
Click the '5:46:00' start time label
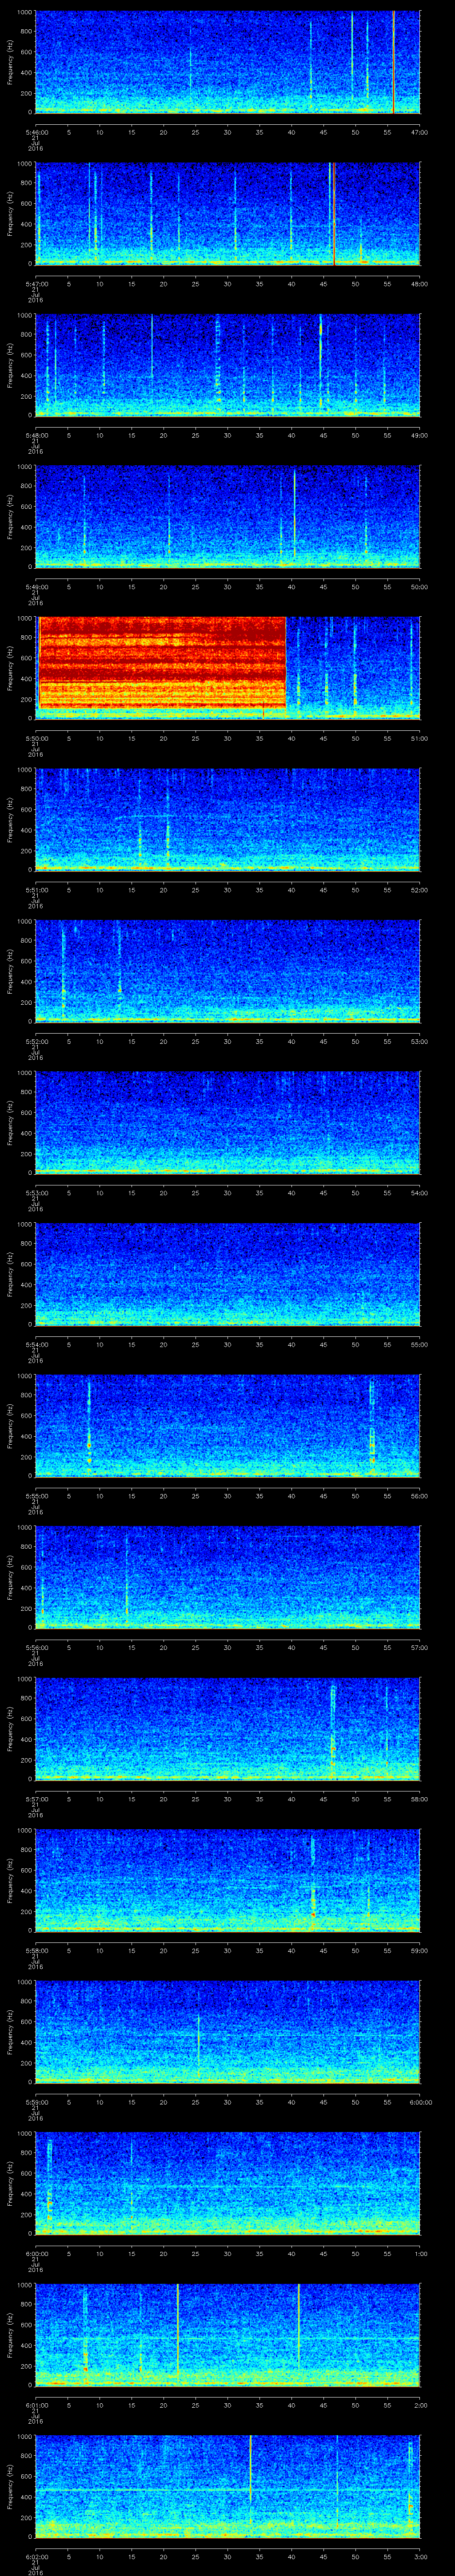point(36,132)
